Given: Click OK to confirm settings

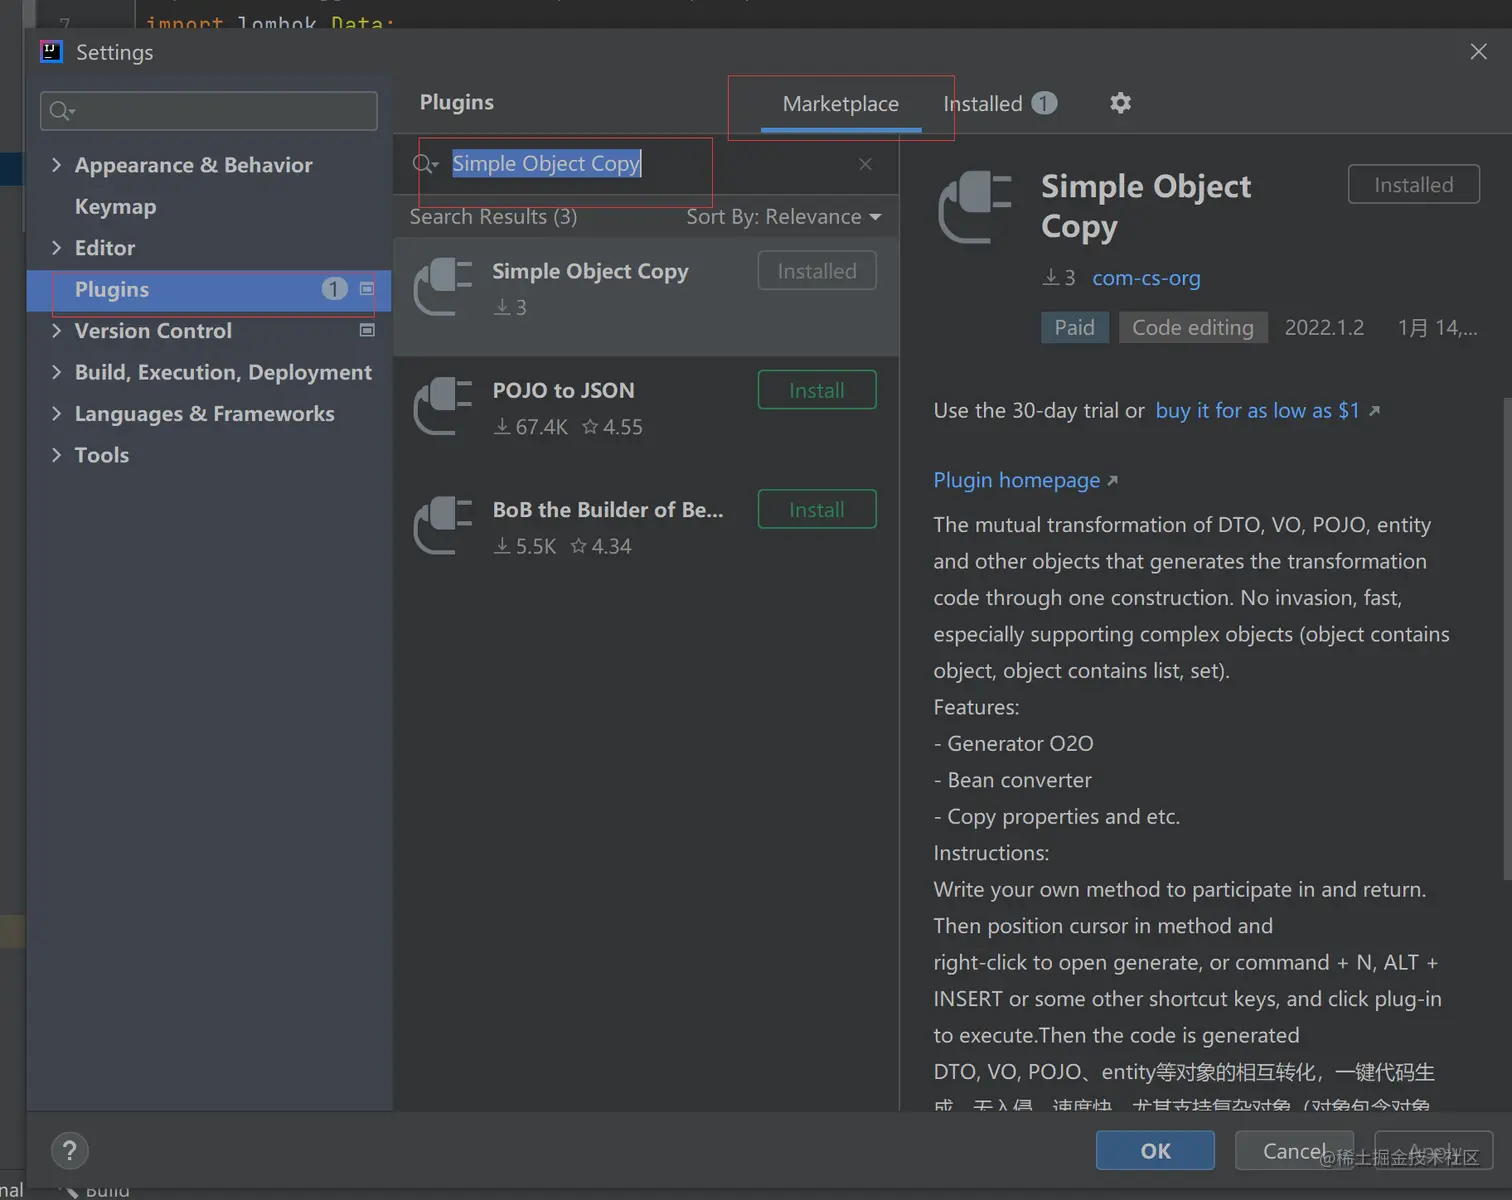Looking at the screenshot, I should click(x=1155, y=1151).
